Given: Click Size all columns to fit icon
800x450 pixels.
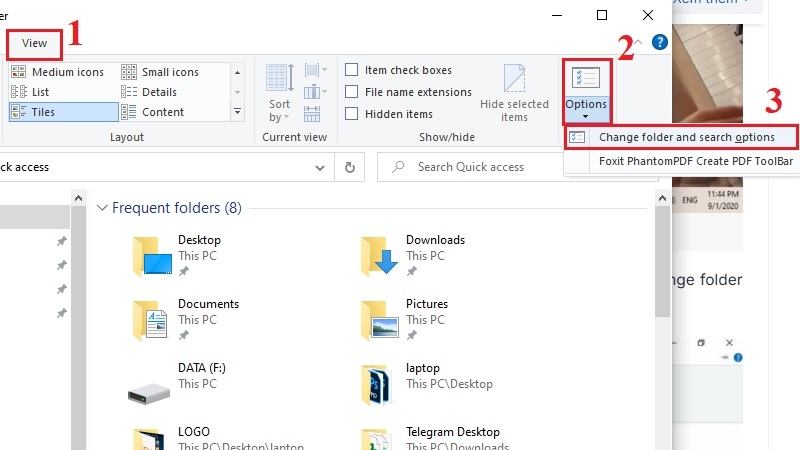Looking at the screenshot, I should (x=312, y=114).
